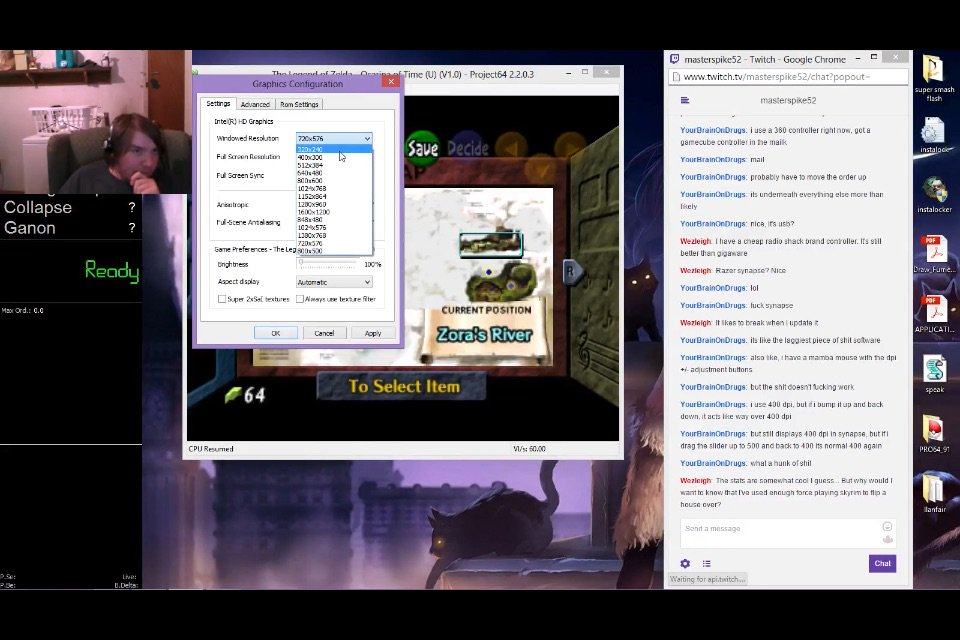The image size is (960, 640).
Task: Click the Collapse split in timer
Action: click(x=37, y=208)
